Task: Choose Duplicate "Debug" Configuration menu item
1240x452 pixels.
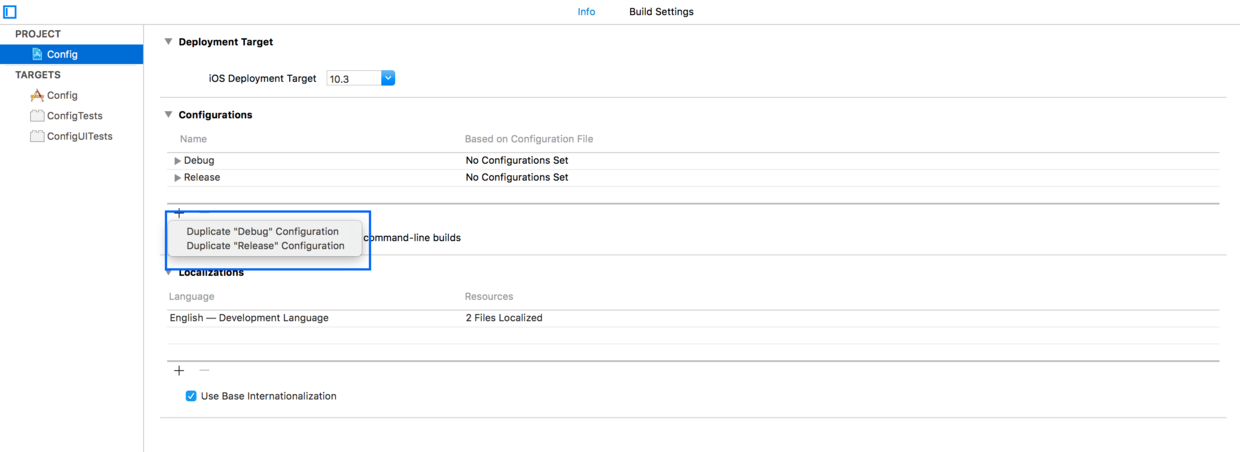Action: (x=263, y=231)
